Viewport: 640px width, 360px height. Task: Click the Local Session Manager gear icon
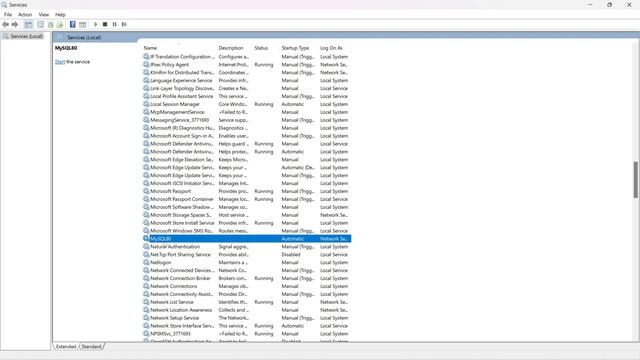146,104
